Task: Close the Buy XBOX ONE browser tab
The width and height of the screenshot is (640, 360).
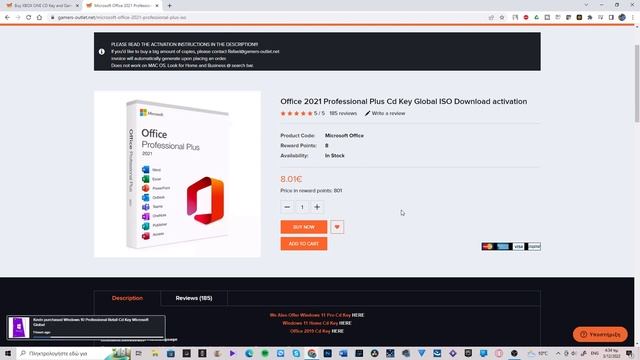Action: (x=77, y=6)
